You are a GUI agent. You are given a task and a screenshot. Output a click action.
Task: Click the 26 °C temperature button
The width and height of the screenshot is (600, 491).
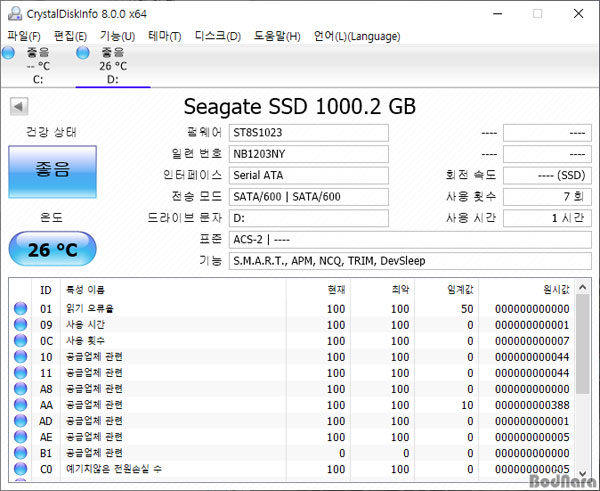click(x=52, y=249)
